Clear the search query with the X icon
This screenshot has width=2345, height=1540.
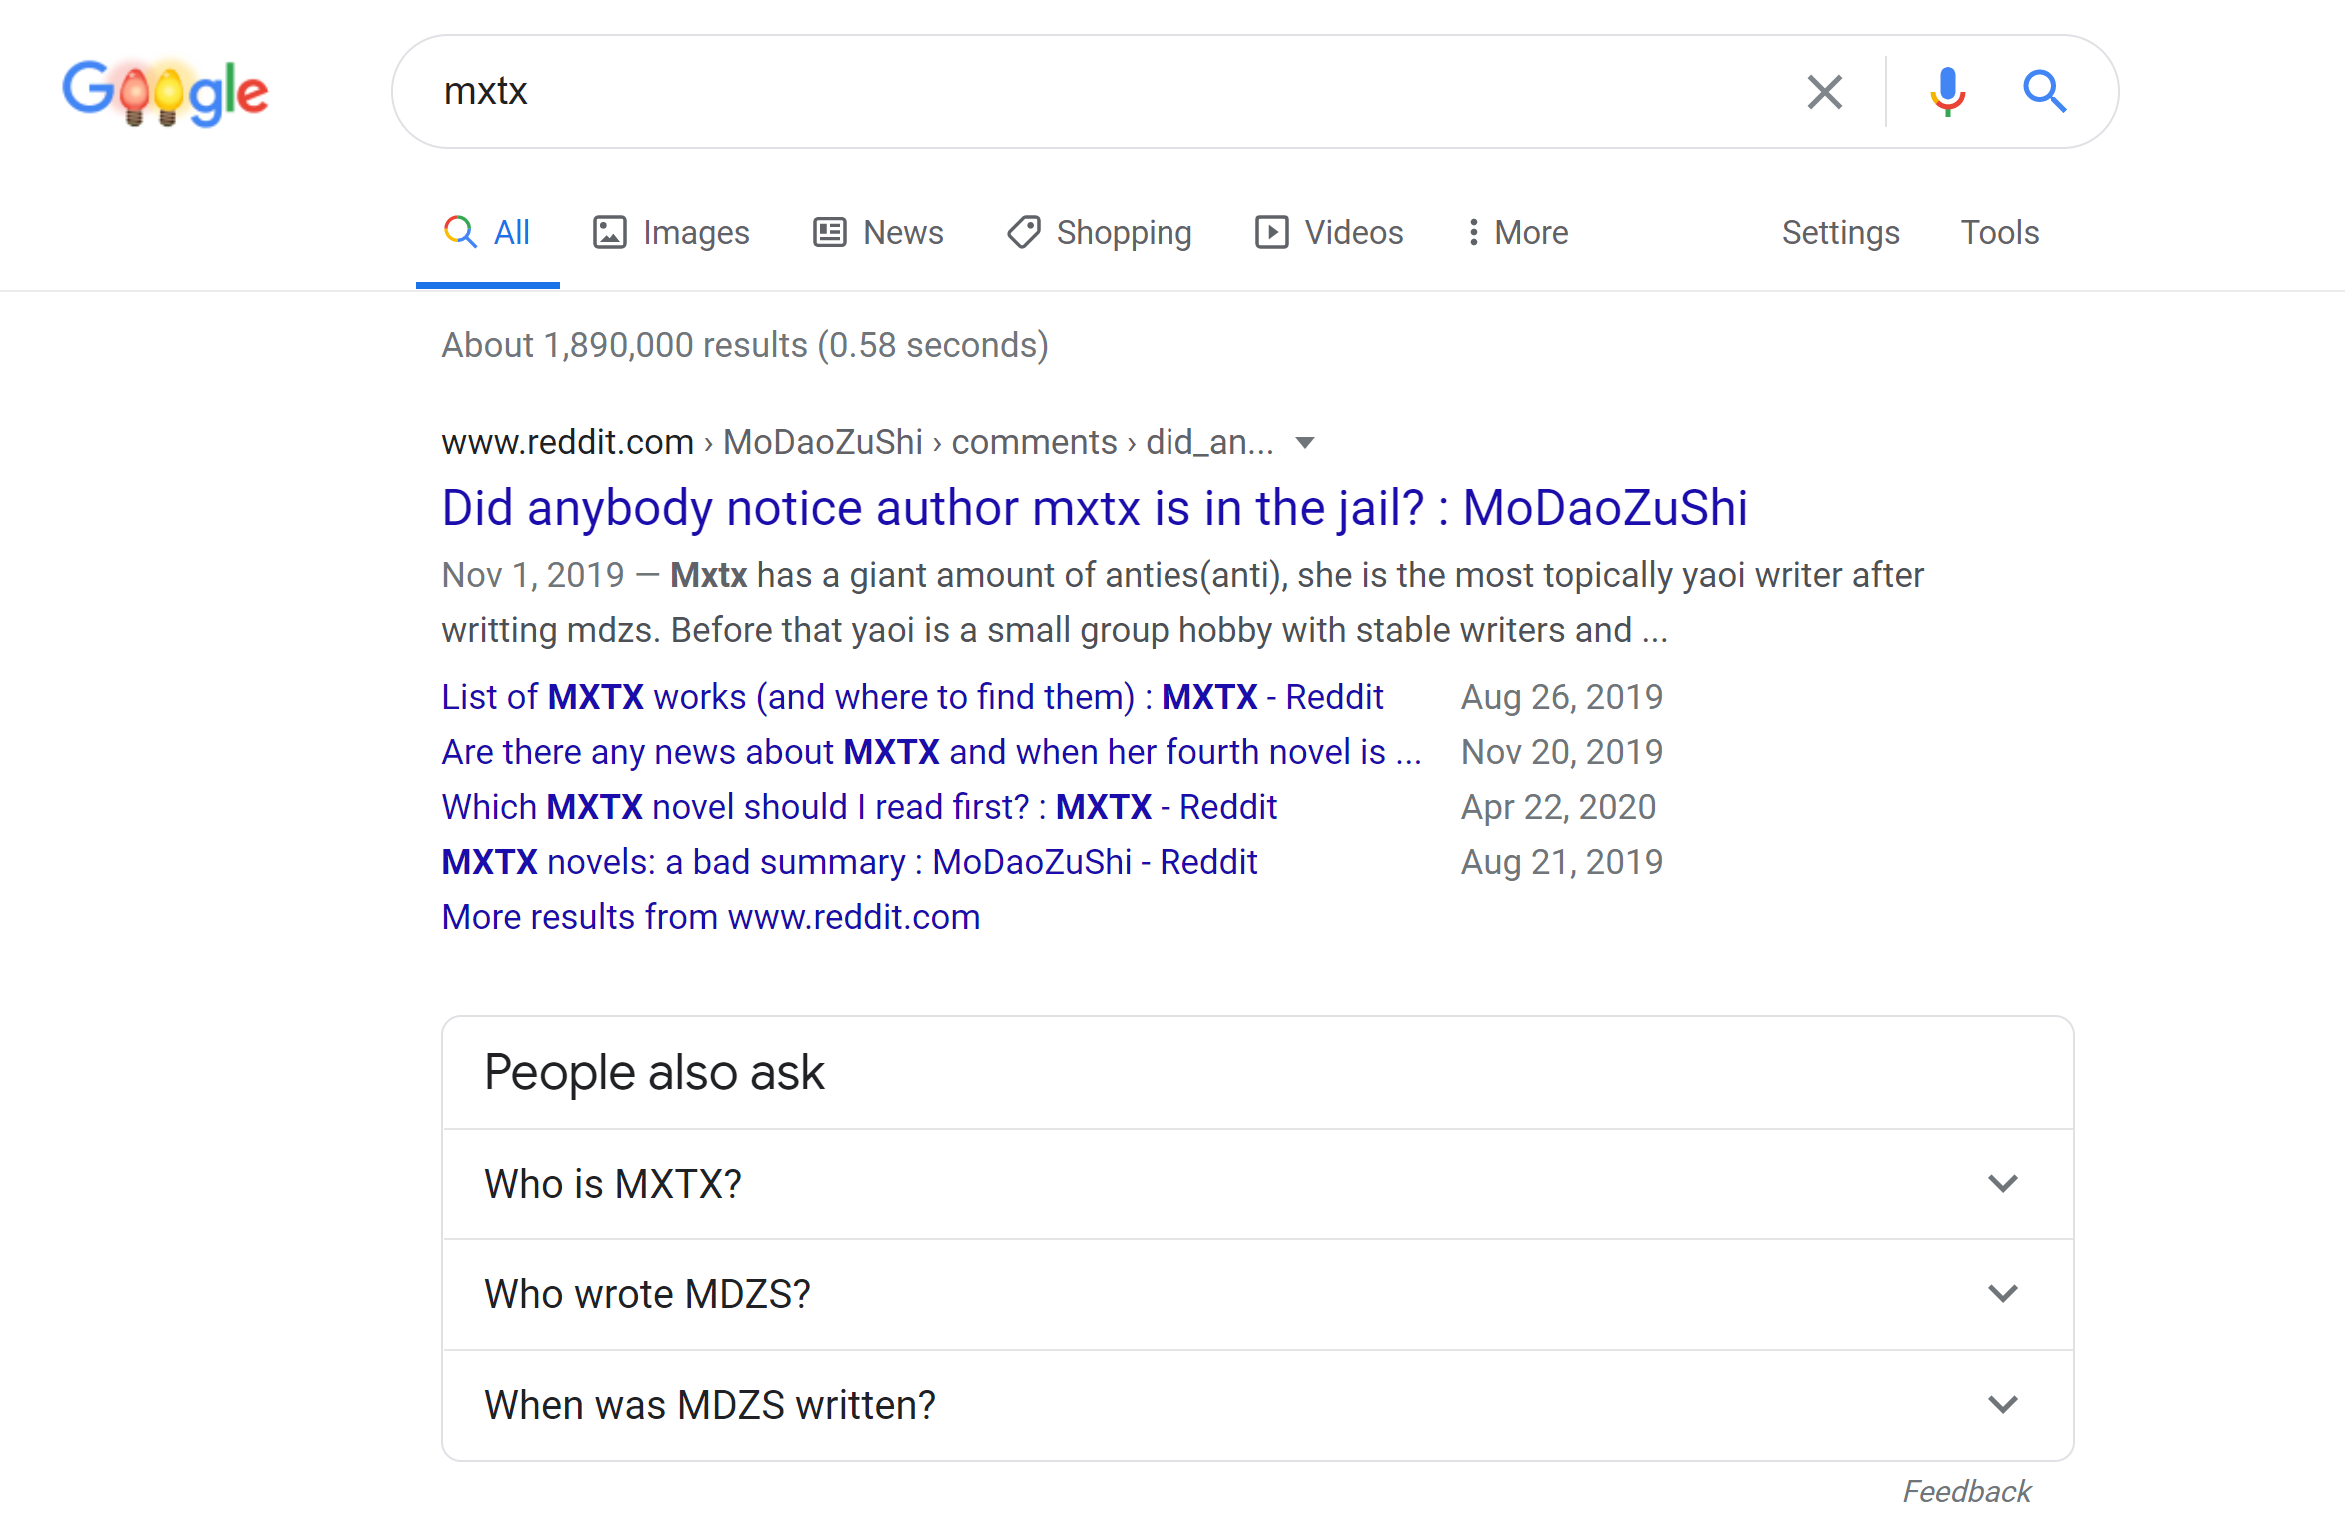pyautogui.click(x=1824, y=91)
